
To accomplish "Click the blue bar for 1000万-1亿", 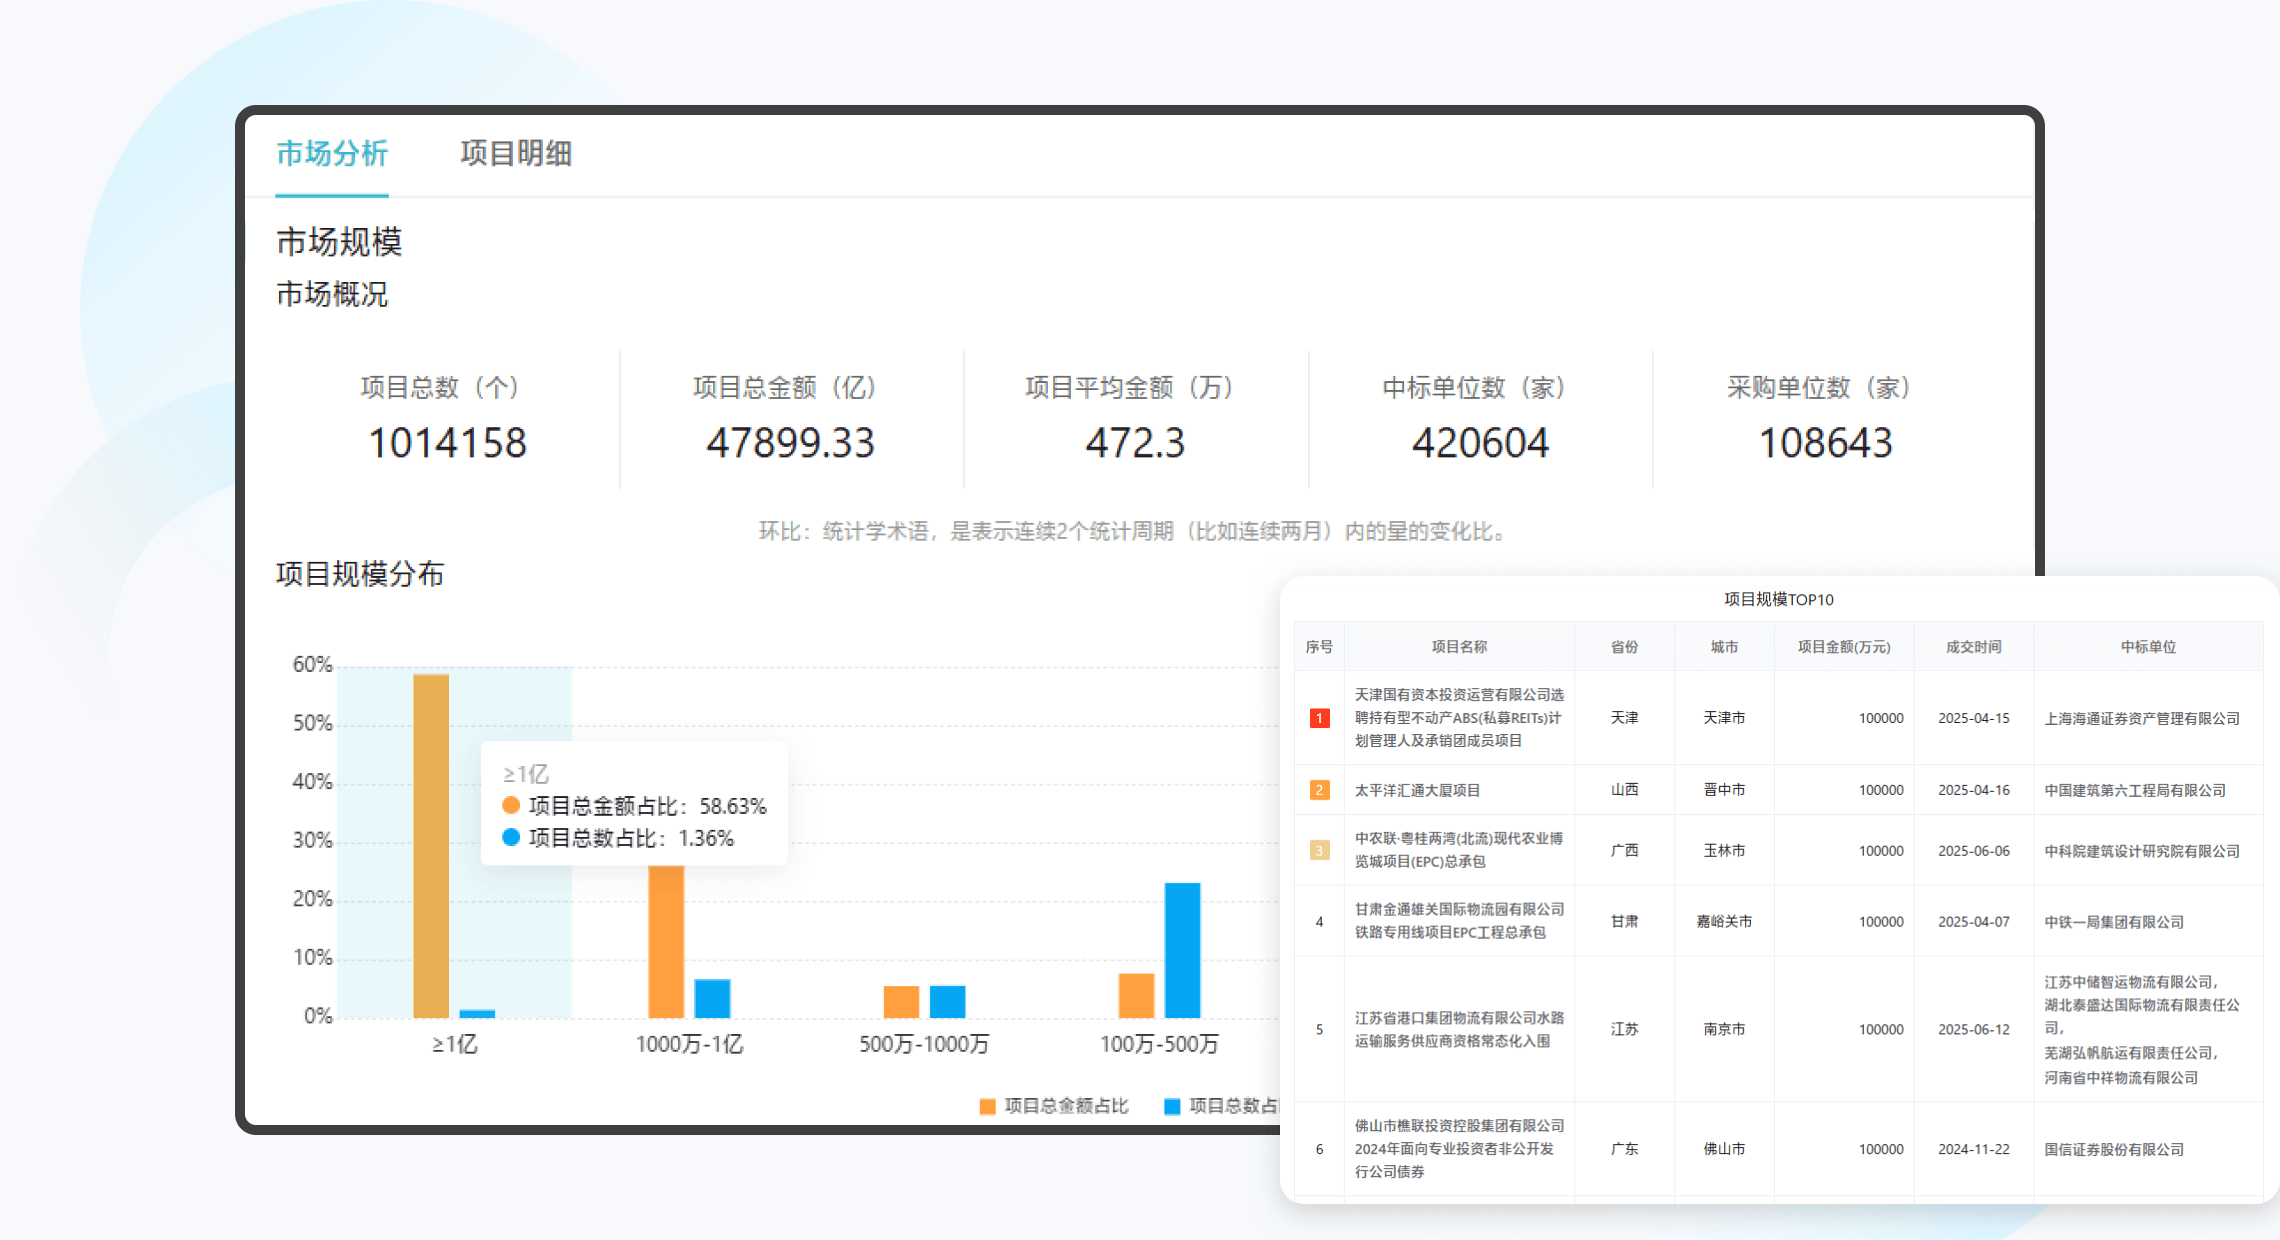I will 712,998.
